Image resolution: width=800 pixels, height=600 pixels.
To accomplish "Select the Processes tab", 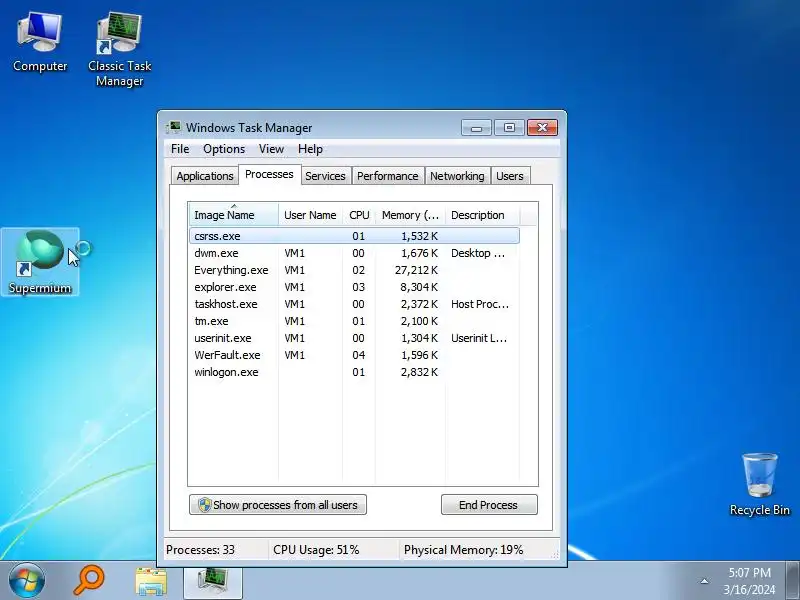I will 269,174.
